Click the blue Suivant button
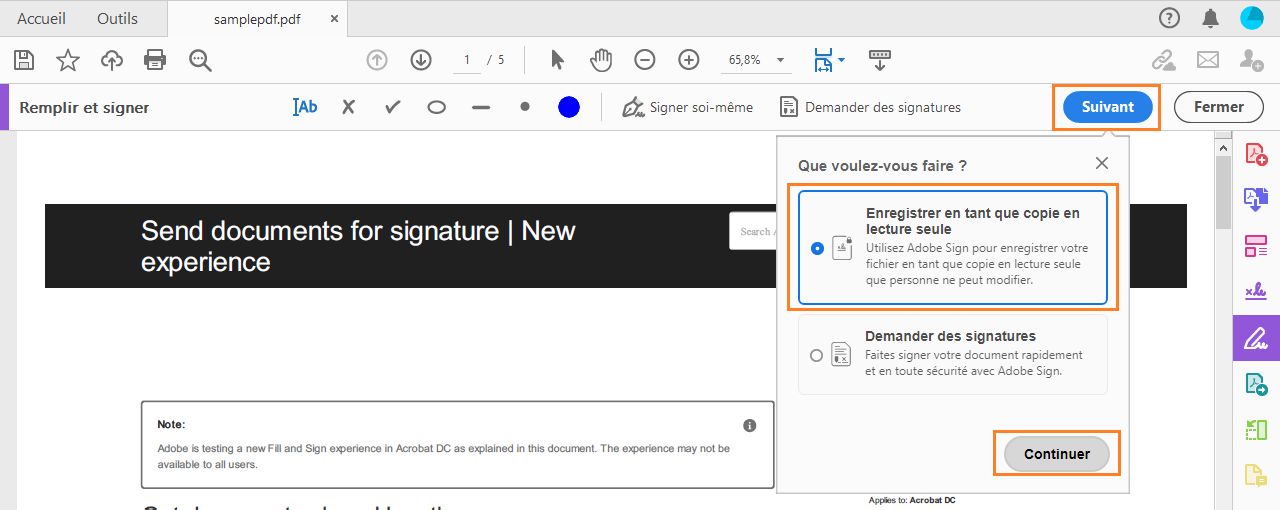This screenshot has width=1280, height=510. (x=1108, y=107)
